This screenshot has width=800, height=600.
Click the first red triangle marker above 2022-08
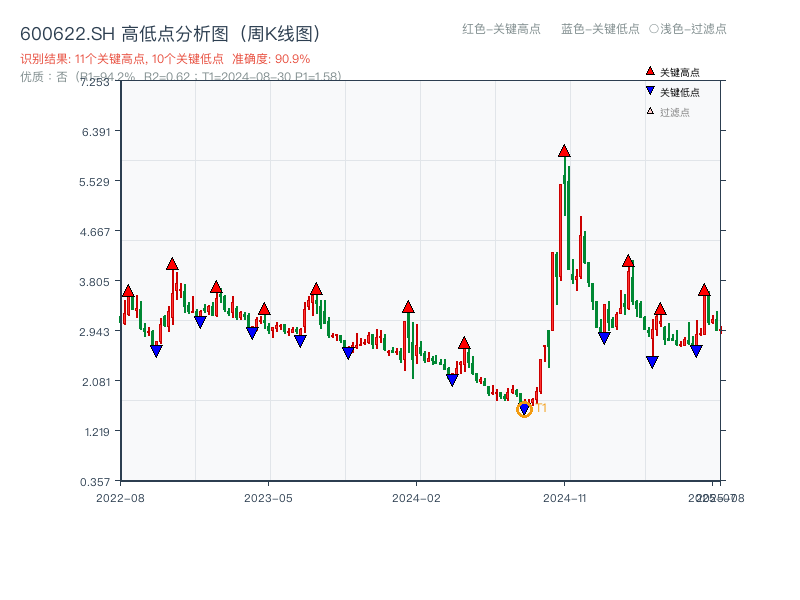point(127,293)
